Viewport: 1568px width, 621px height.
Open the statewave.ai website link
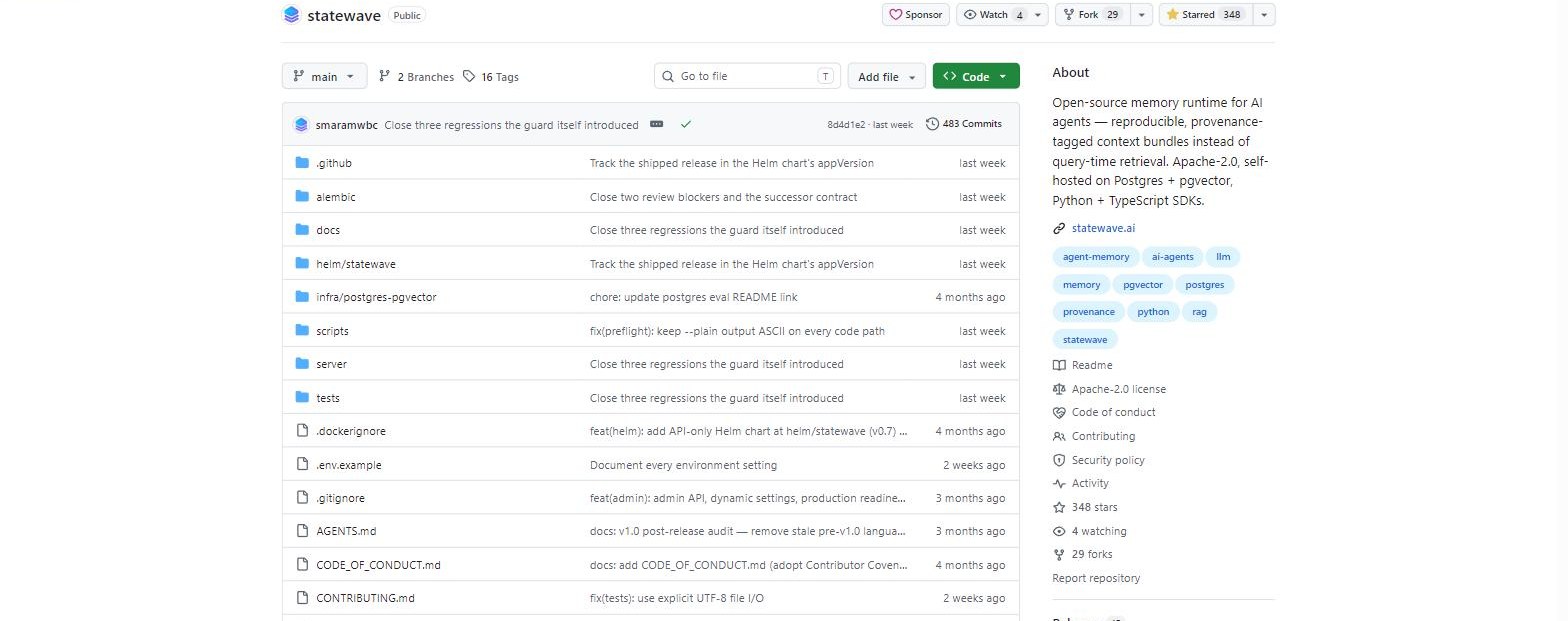click(x=1103, y=228)
